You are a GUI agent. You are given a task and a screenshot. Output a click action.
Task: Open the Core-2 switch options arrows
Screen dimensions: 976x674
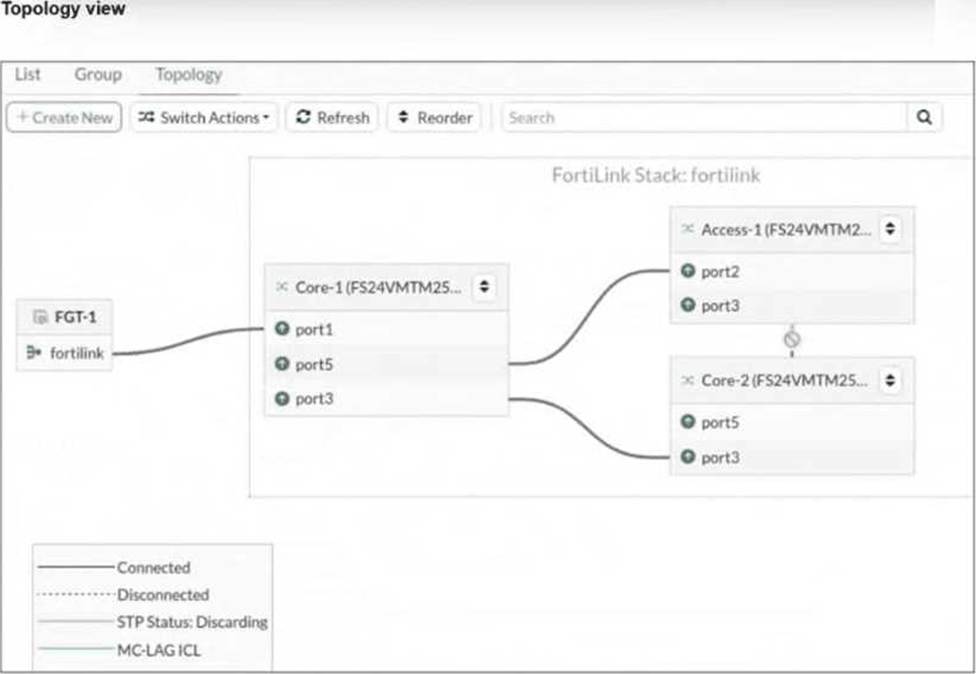click(889, 381)
